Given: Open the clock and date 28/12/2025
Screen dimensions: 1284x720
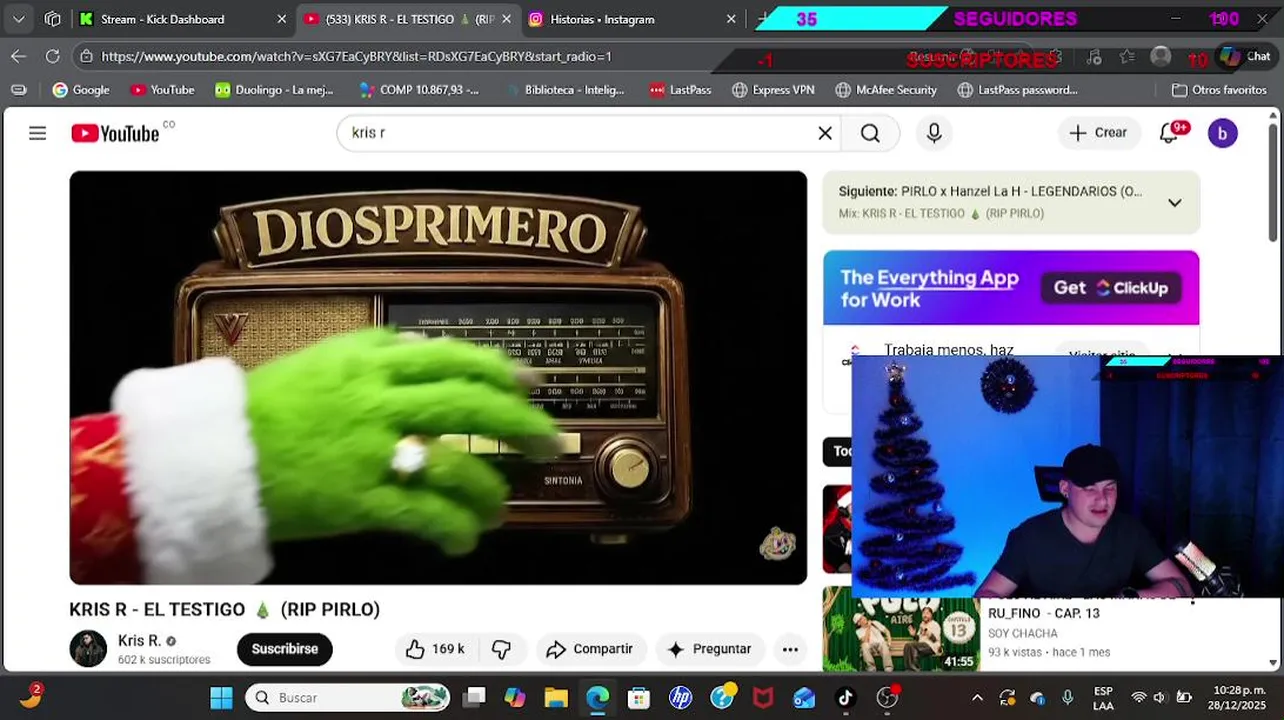Looking at the screenshot, I should click(1238, 698).
